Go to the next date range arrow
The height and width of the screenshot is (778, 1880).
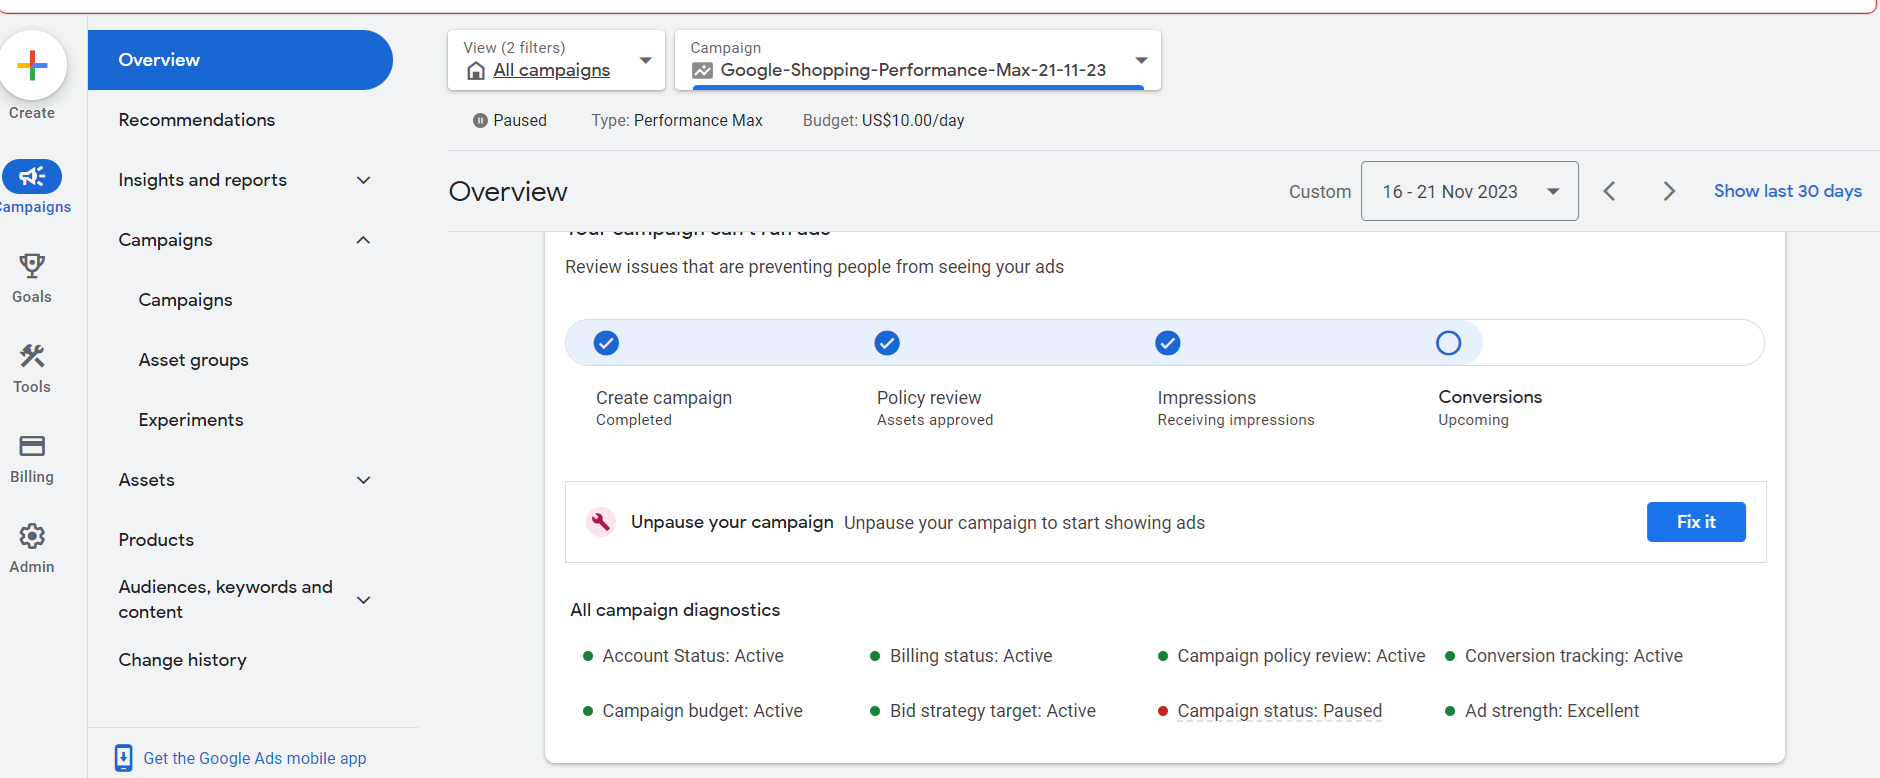(x=1668, y=191)
